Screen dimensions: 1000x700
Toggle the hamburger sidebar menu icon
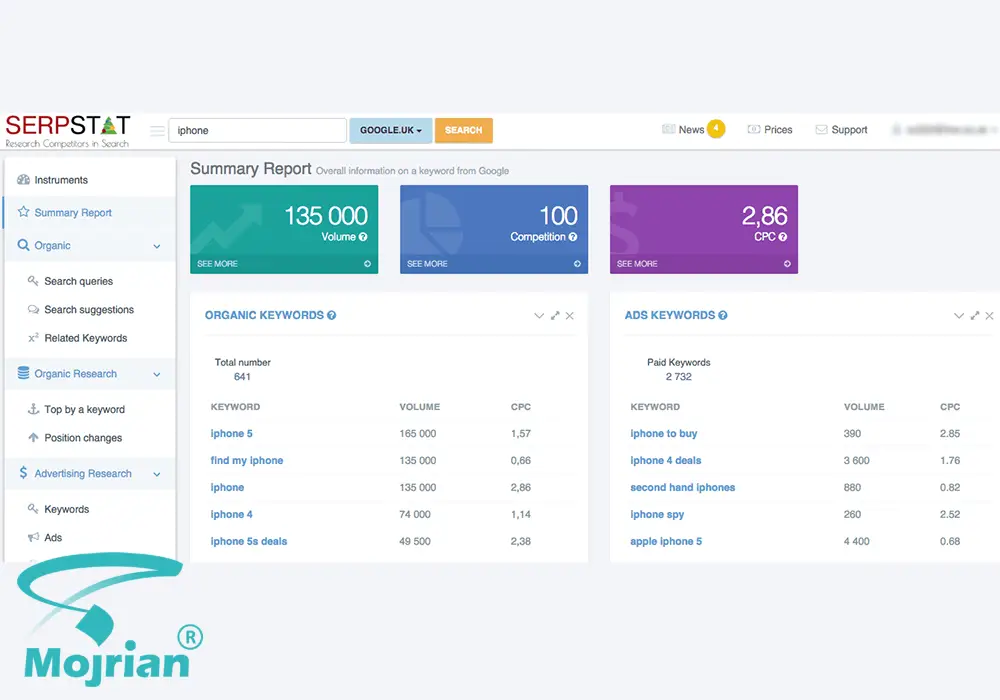[x=157, y=131]
